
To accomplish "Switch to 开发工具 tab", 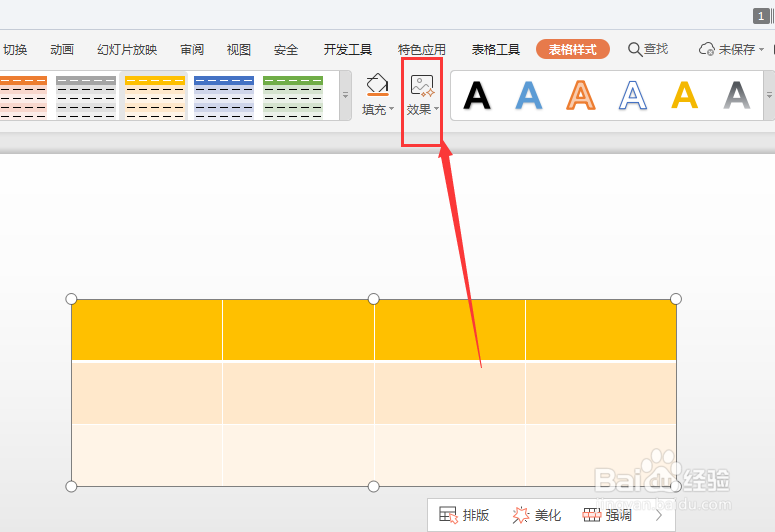I will pos(347,49).
